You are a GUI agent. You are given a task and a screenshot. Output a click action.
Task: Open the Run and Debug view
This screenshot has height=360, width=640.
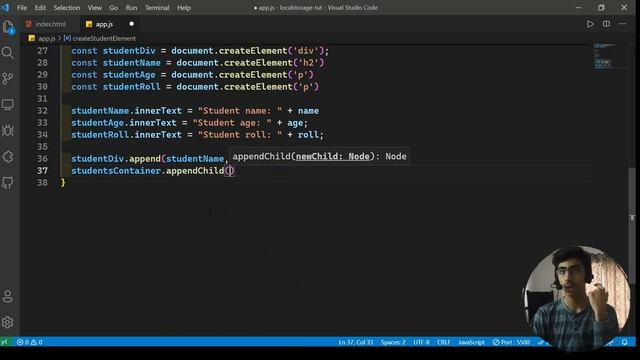[8, 131]
